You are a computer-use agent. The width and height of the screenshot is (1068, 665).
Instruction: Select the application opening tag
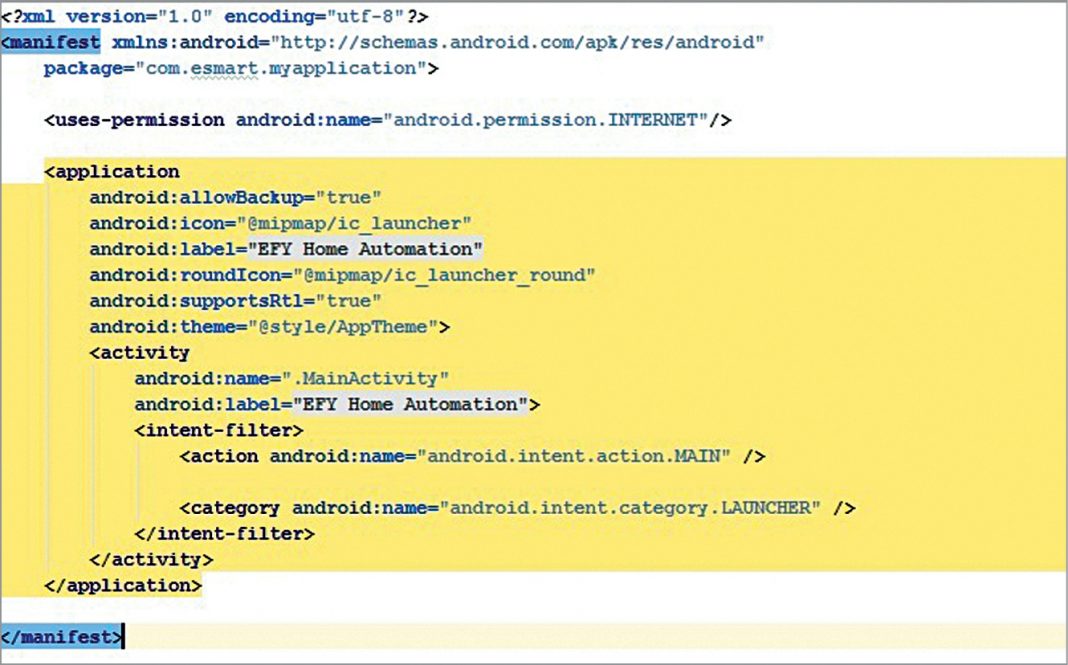tap(114, 171)
